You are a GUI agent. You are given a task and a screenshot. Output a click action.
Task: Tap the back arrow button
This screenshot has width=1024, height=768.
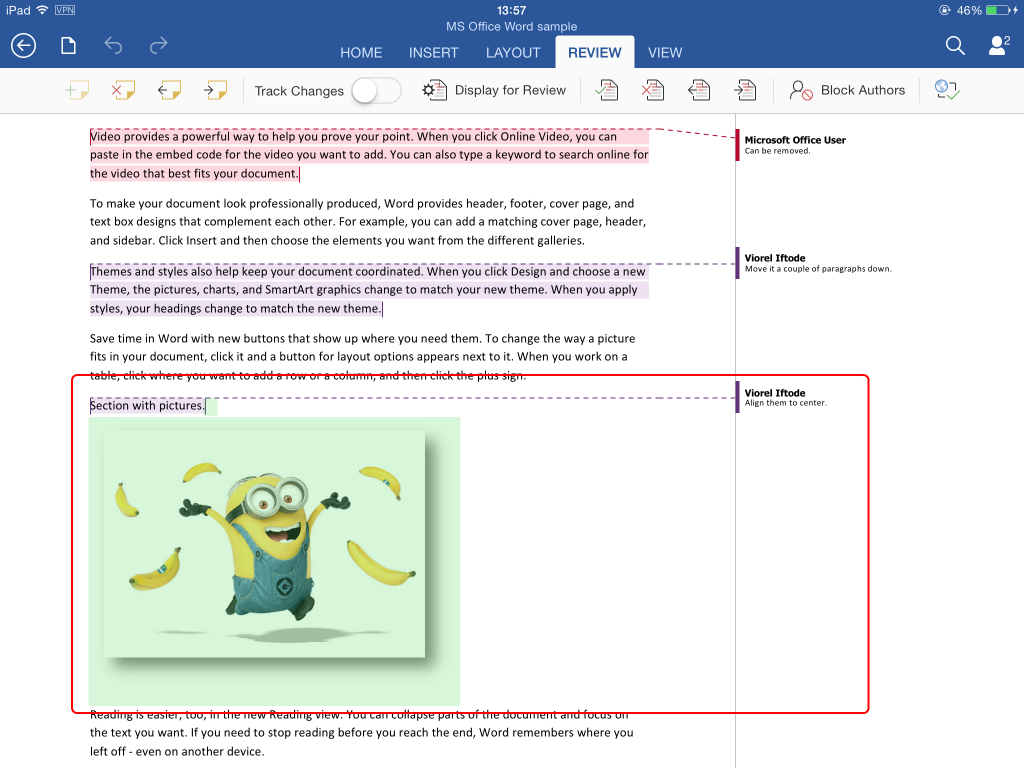click(24, 46)
